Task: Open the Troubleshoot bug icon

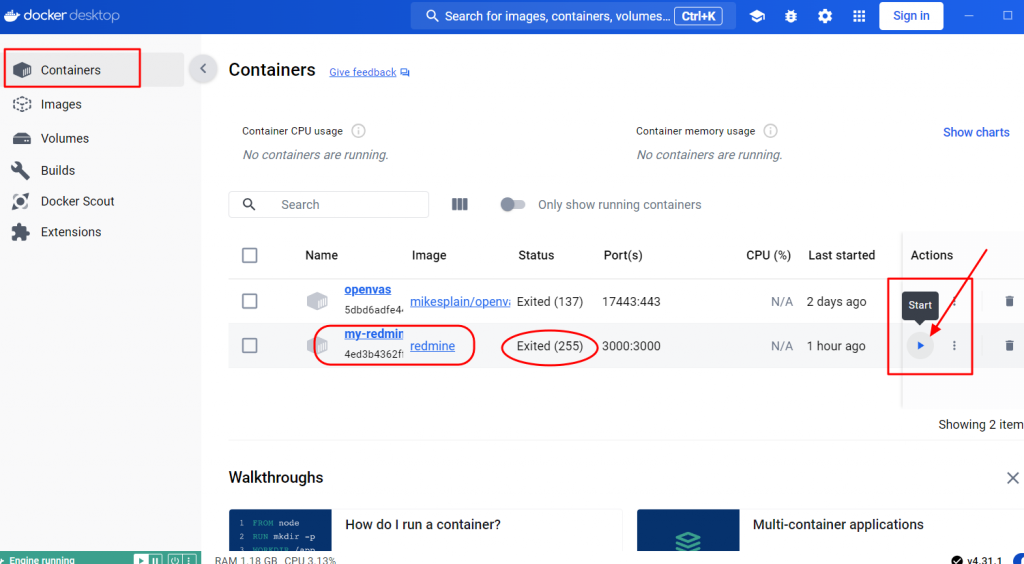Action: 791,16
